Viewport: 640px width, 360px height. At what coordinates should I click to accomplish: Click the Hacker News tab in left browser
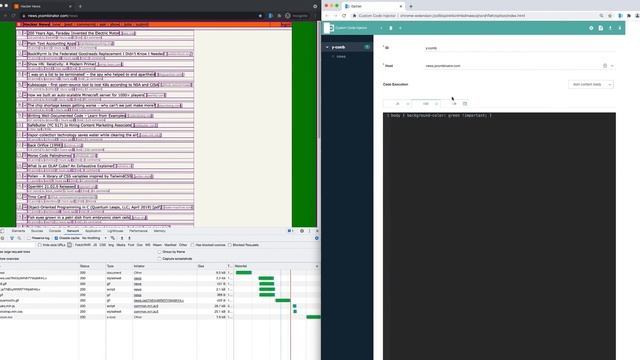tap(43, 6)
